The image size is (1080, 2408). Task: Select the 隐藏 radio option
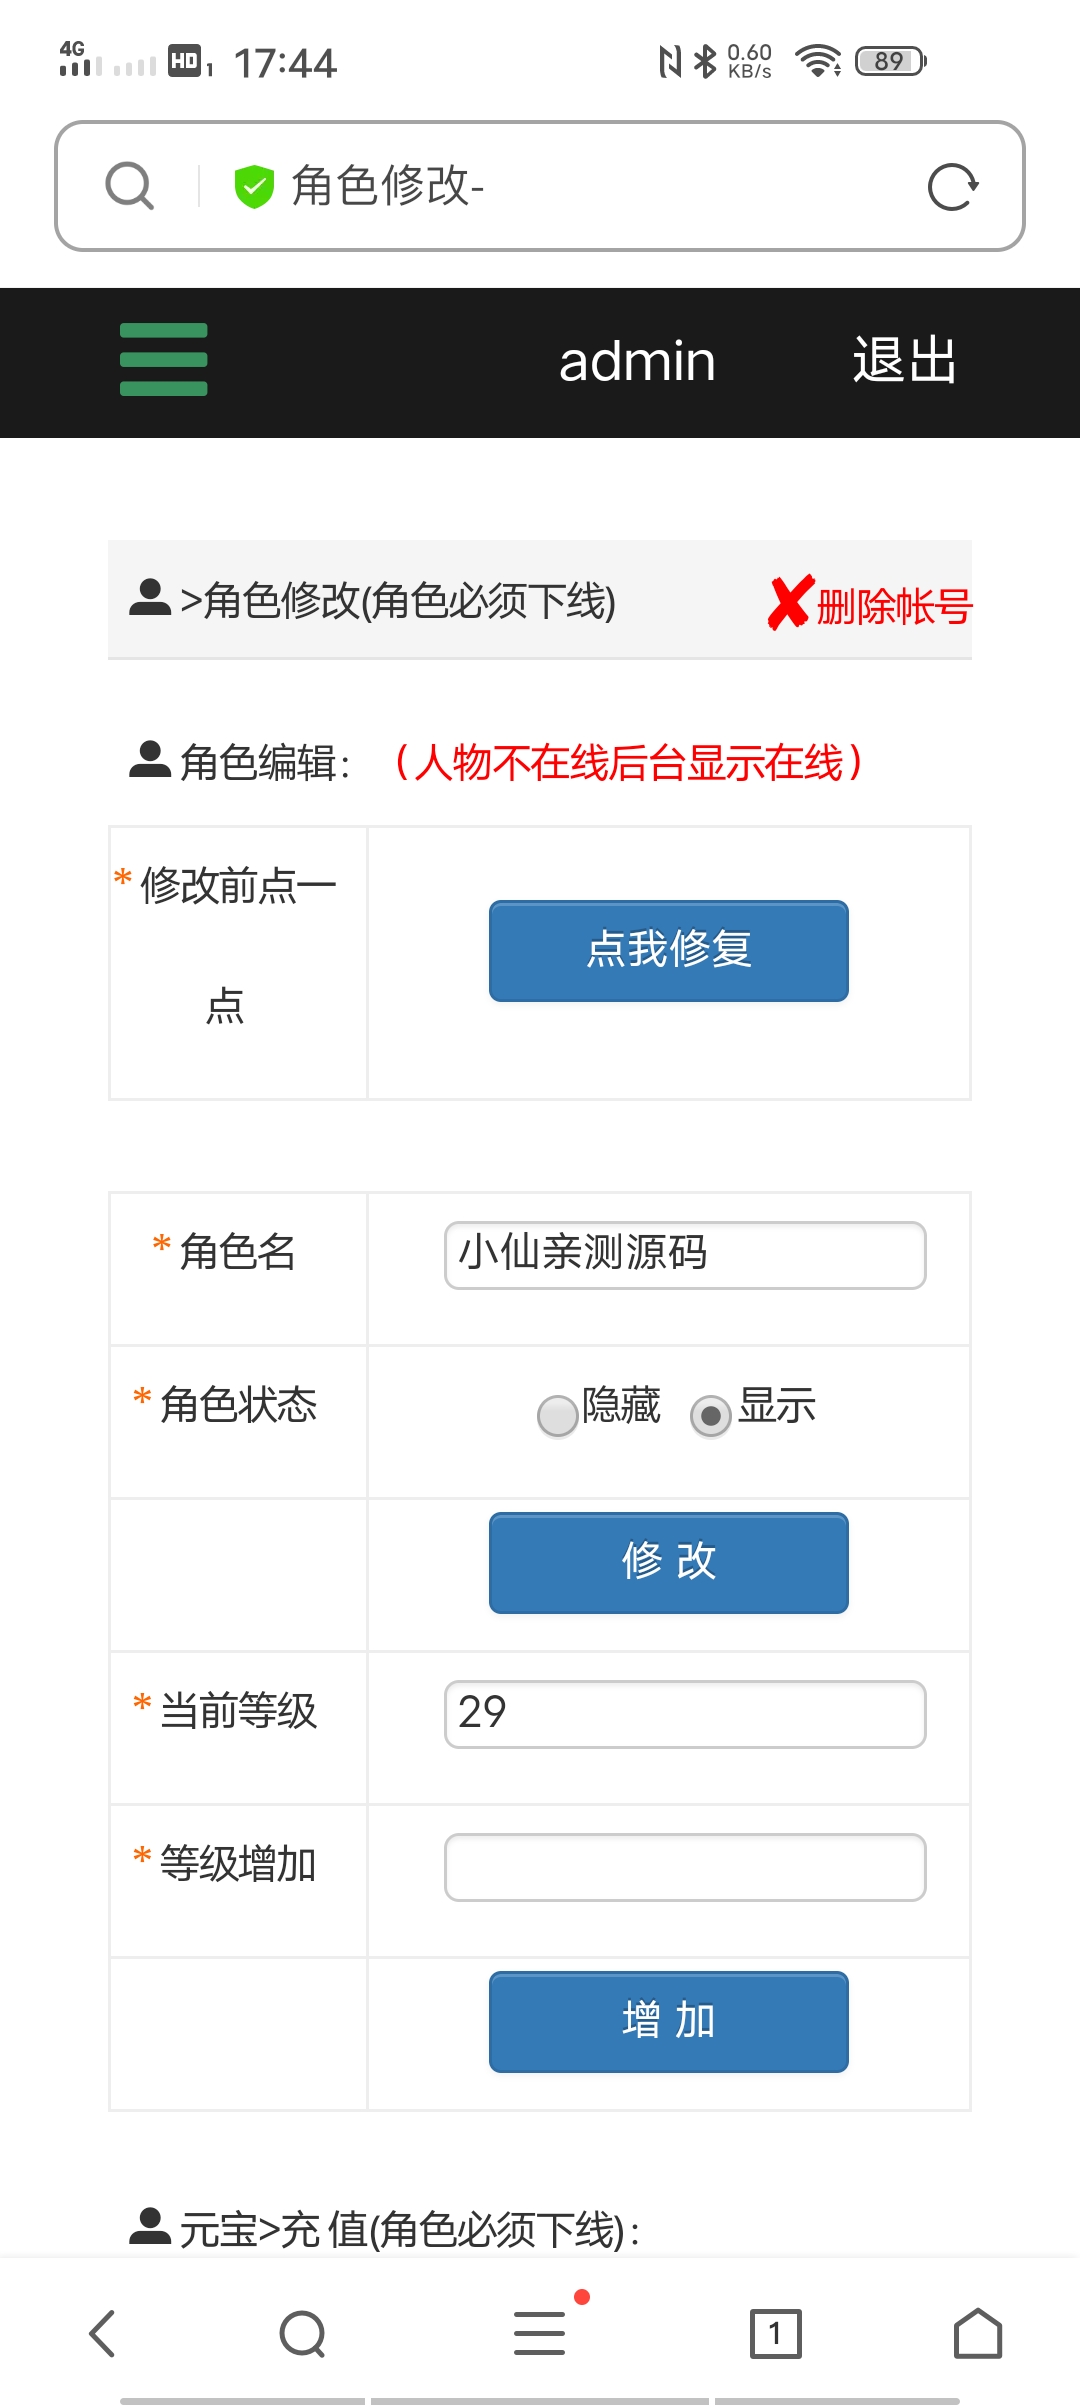point(558,1415)
